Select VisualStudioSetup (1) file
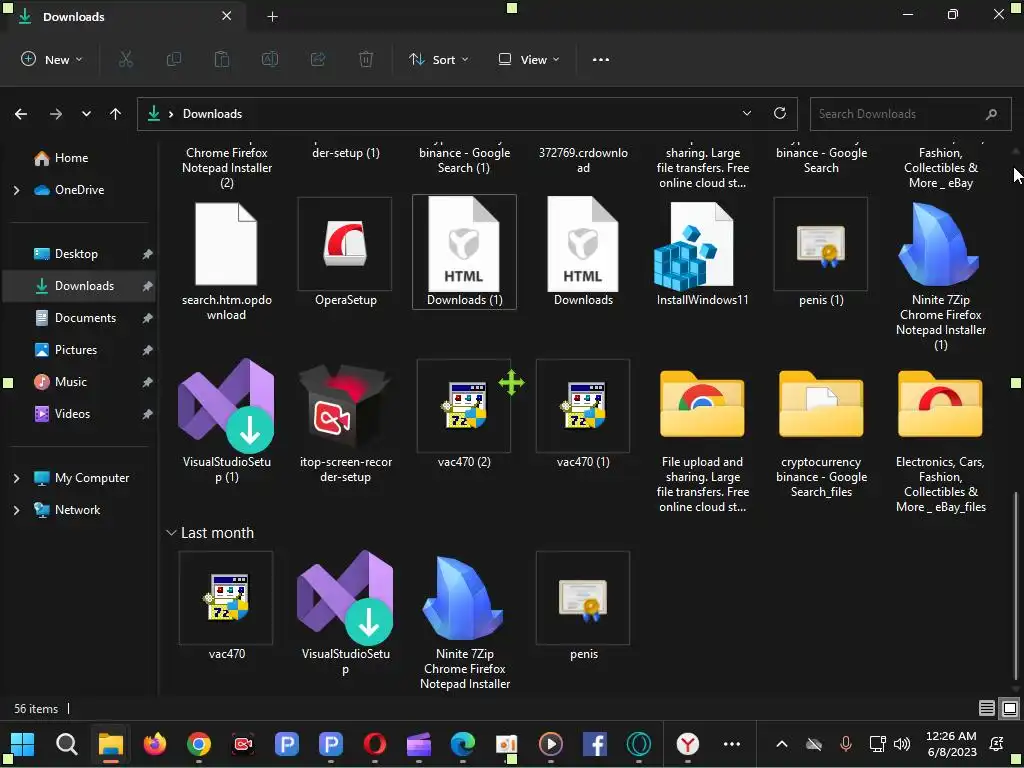This screenshot has height=768, width=1024. pyautogui.click(x=227, y=421)
